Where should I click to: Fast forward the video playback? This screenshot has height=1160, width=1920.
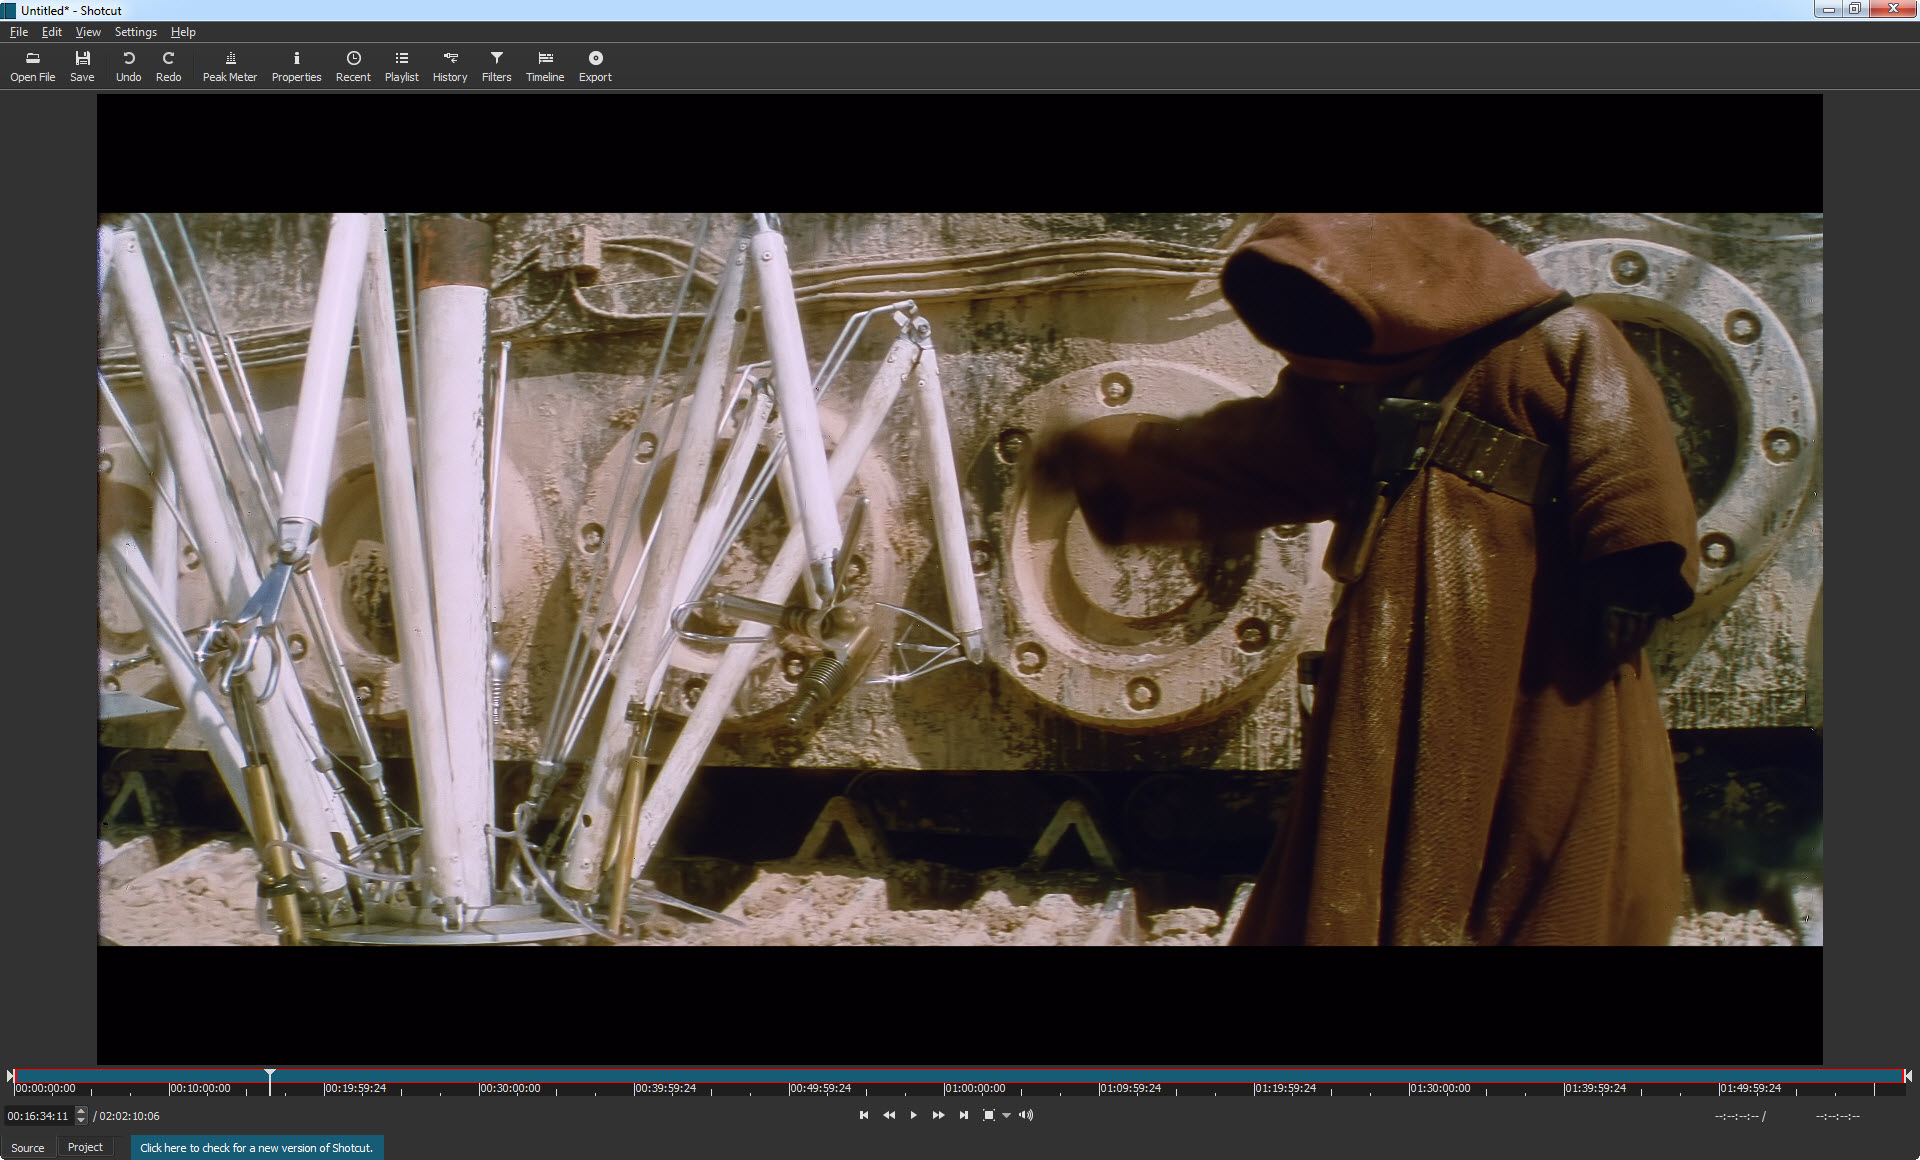(938, 1115)
